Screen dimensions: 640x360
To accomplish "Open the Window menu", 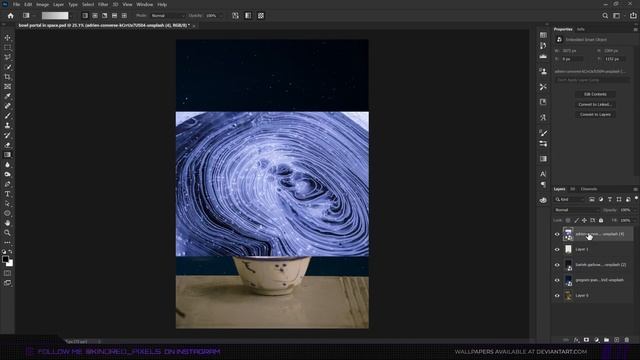I will click(x=144, y=4).
